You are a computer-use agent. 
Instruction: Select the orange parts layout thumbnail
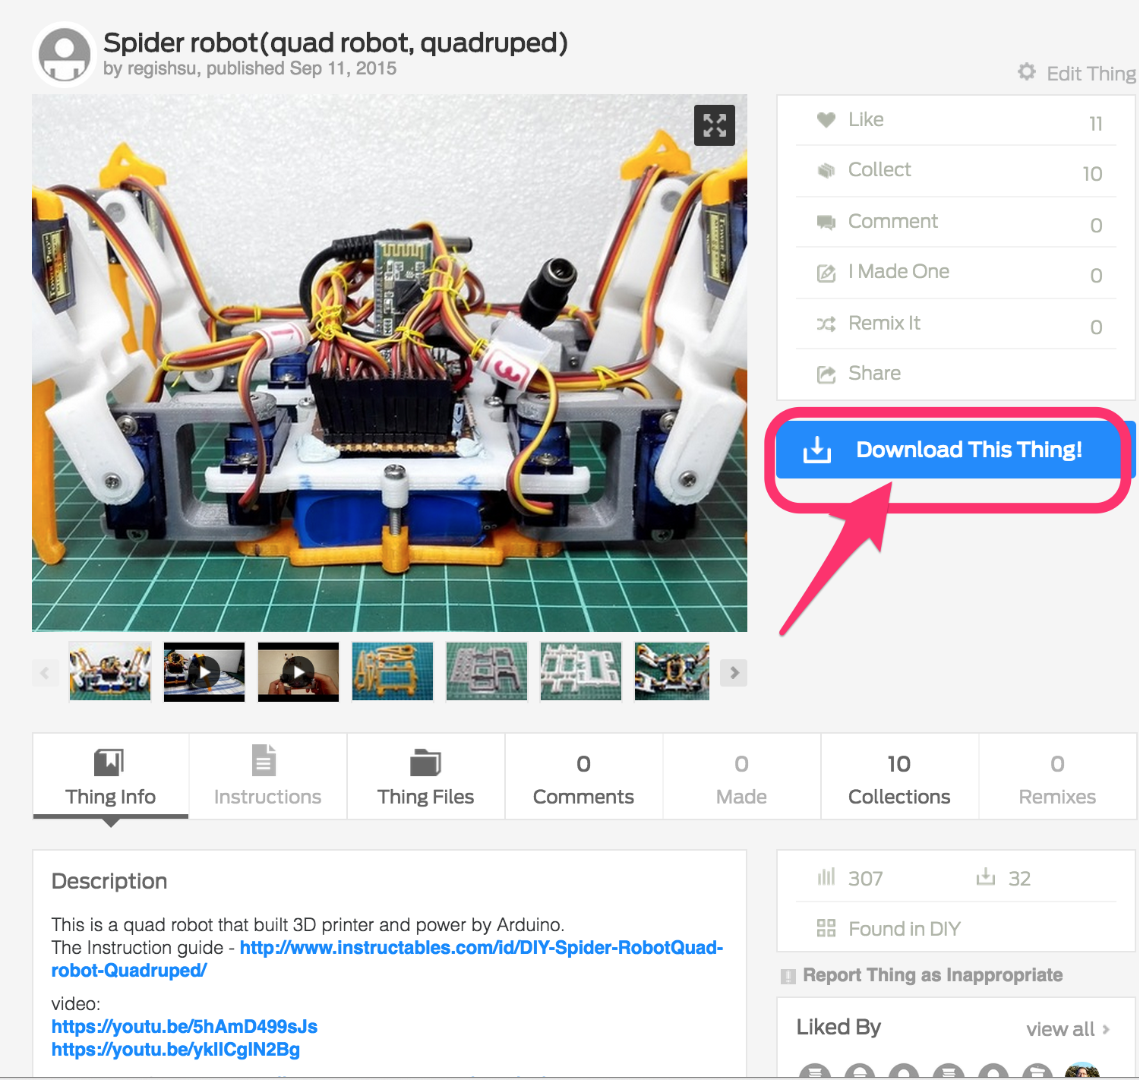click(392, 672)
